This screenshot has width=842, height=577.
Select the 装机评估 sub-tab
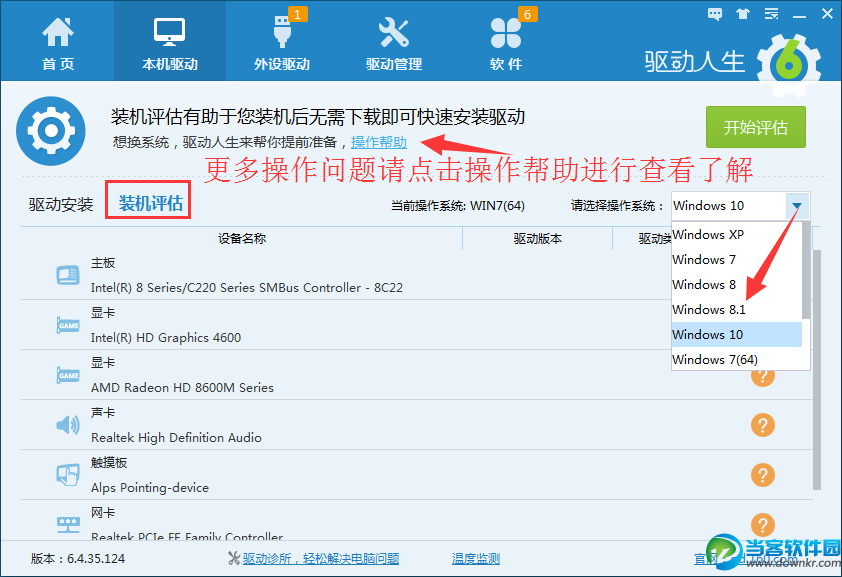pyautogui.click(x=150, y=203)
